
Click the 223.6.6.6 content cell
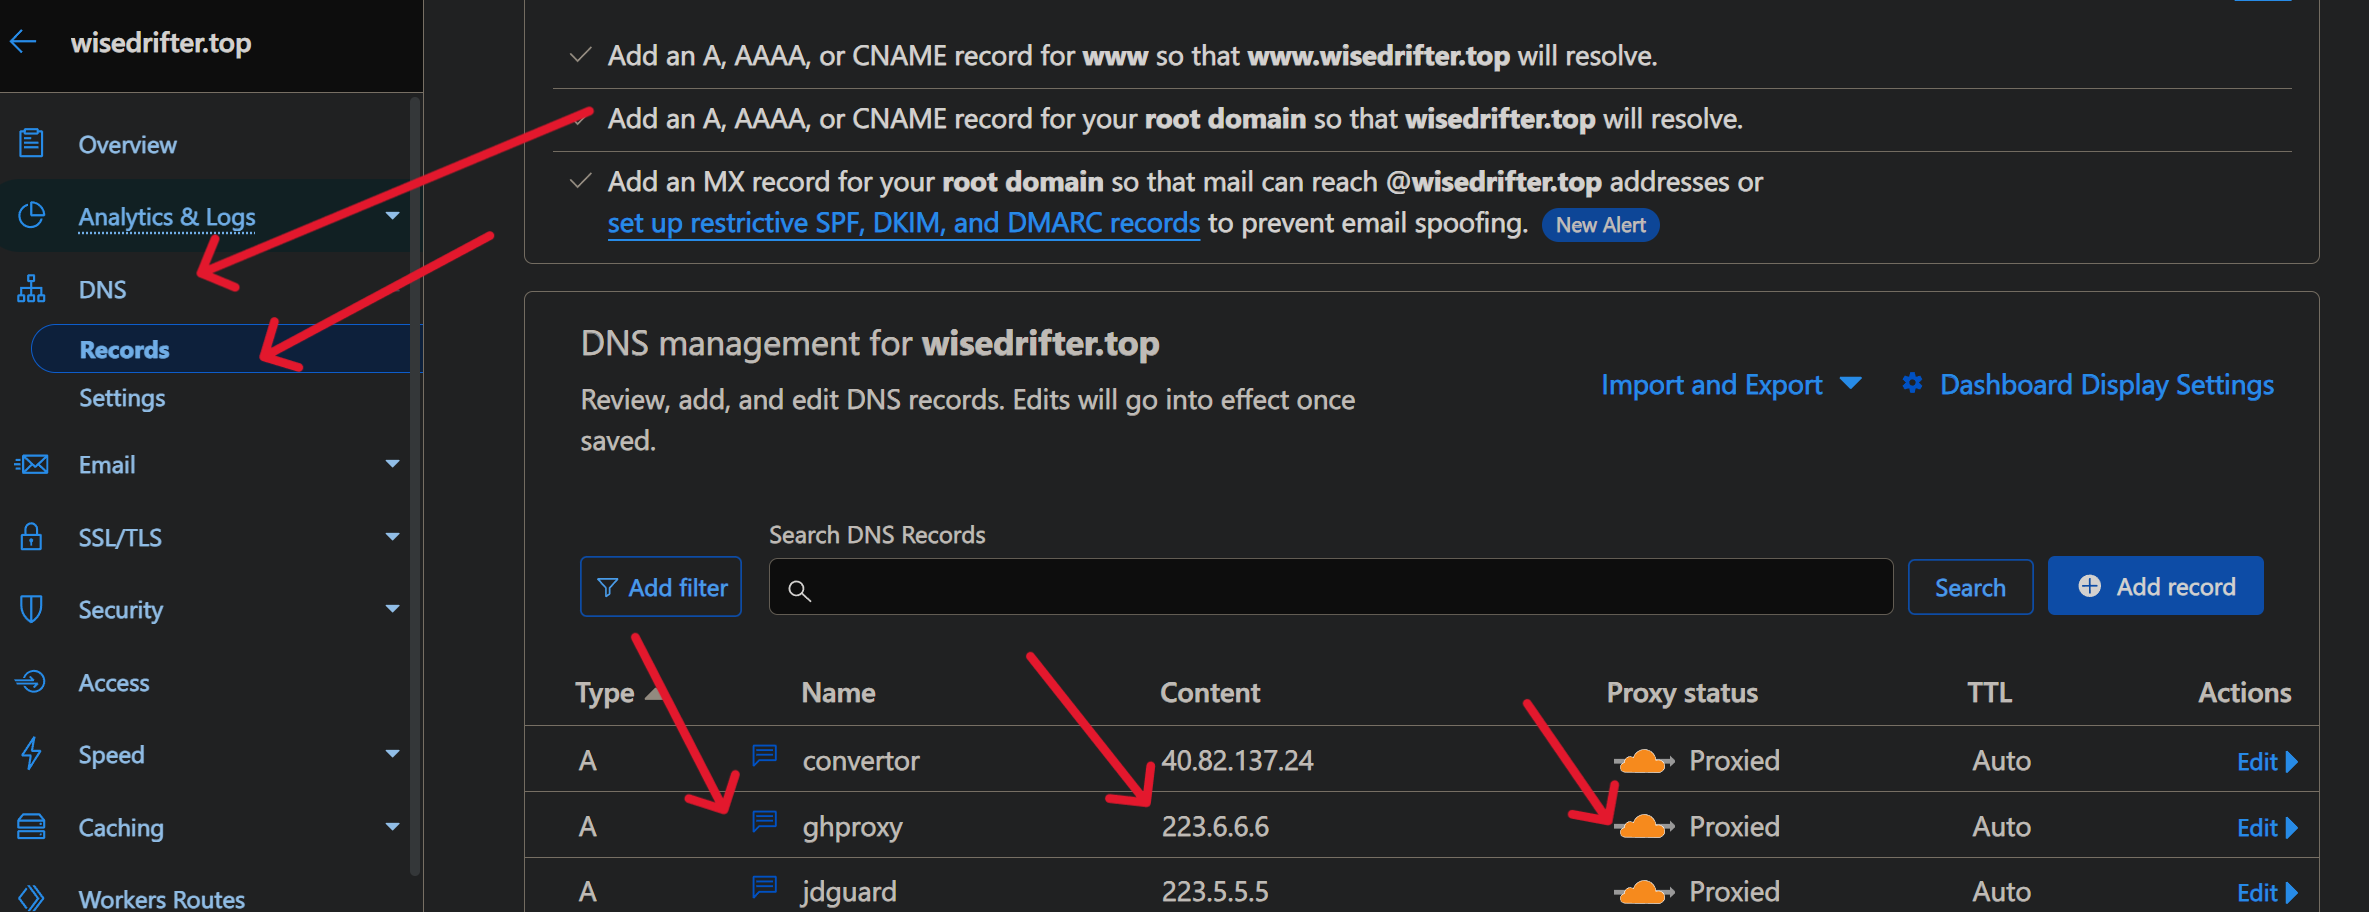coord(1215,827)
